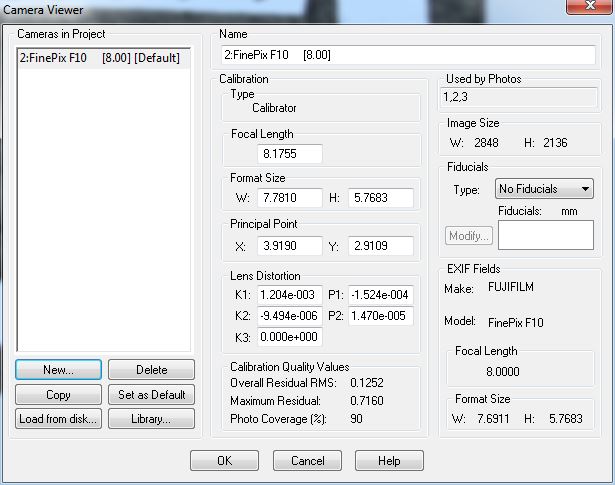Click the Focal Length value field

(x=290, y=154)
